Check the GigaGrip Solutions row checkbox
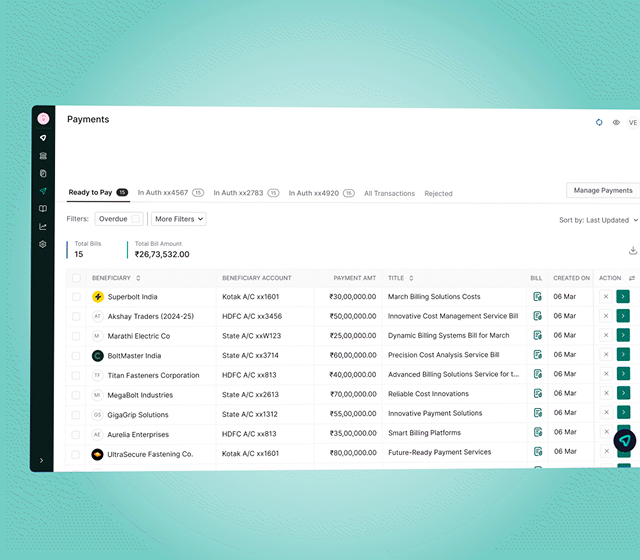 click(76, 415)
